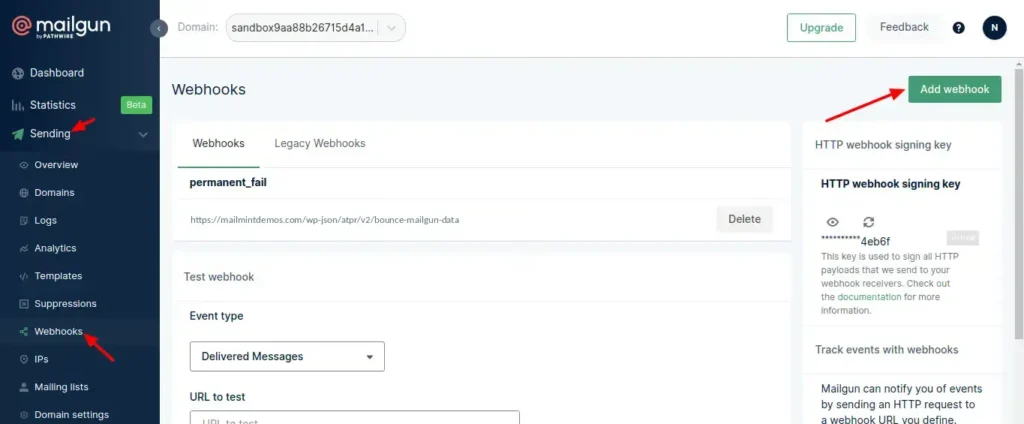The width and height of the screenshot is (1024, 424).
Task: Open the help question mark icon
Action: pyautogui.click(x=958, y=28)
